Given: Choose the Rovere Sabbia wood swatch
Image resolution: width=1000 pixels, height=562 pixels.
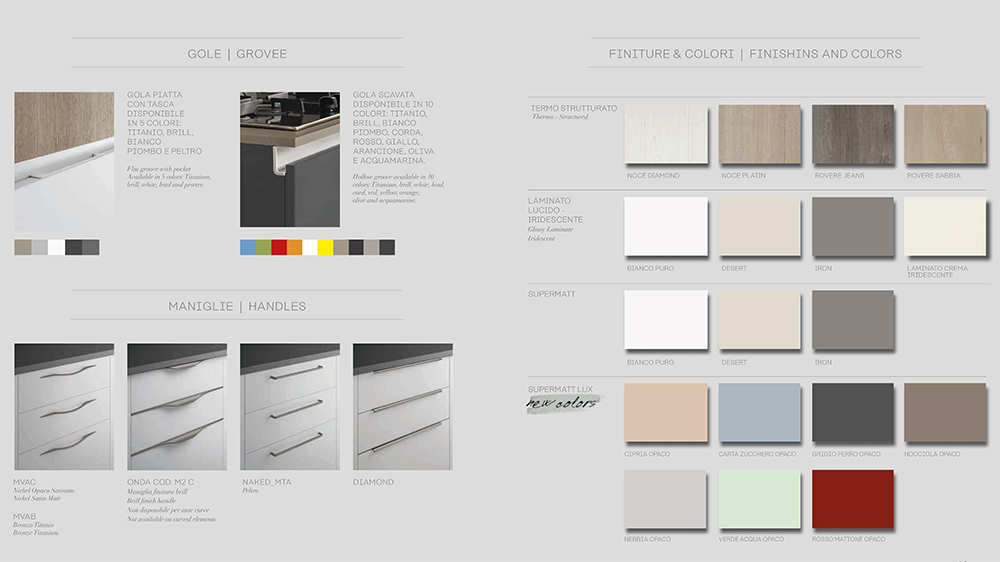Looking at the screenshot, I should 945,135.
